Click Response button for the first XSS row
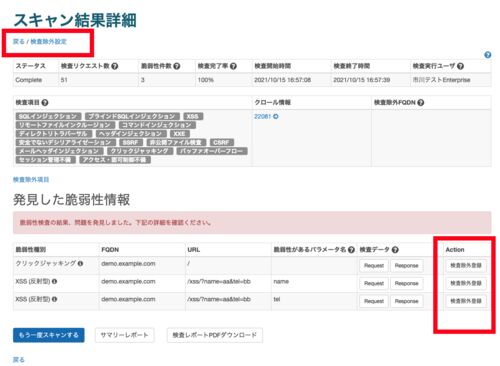Viewport: 500px width, 366px height. [407, 283]
